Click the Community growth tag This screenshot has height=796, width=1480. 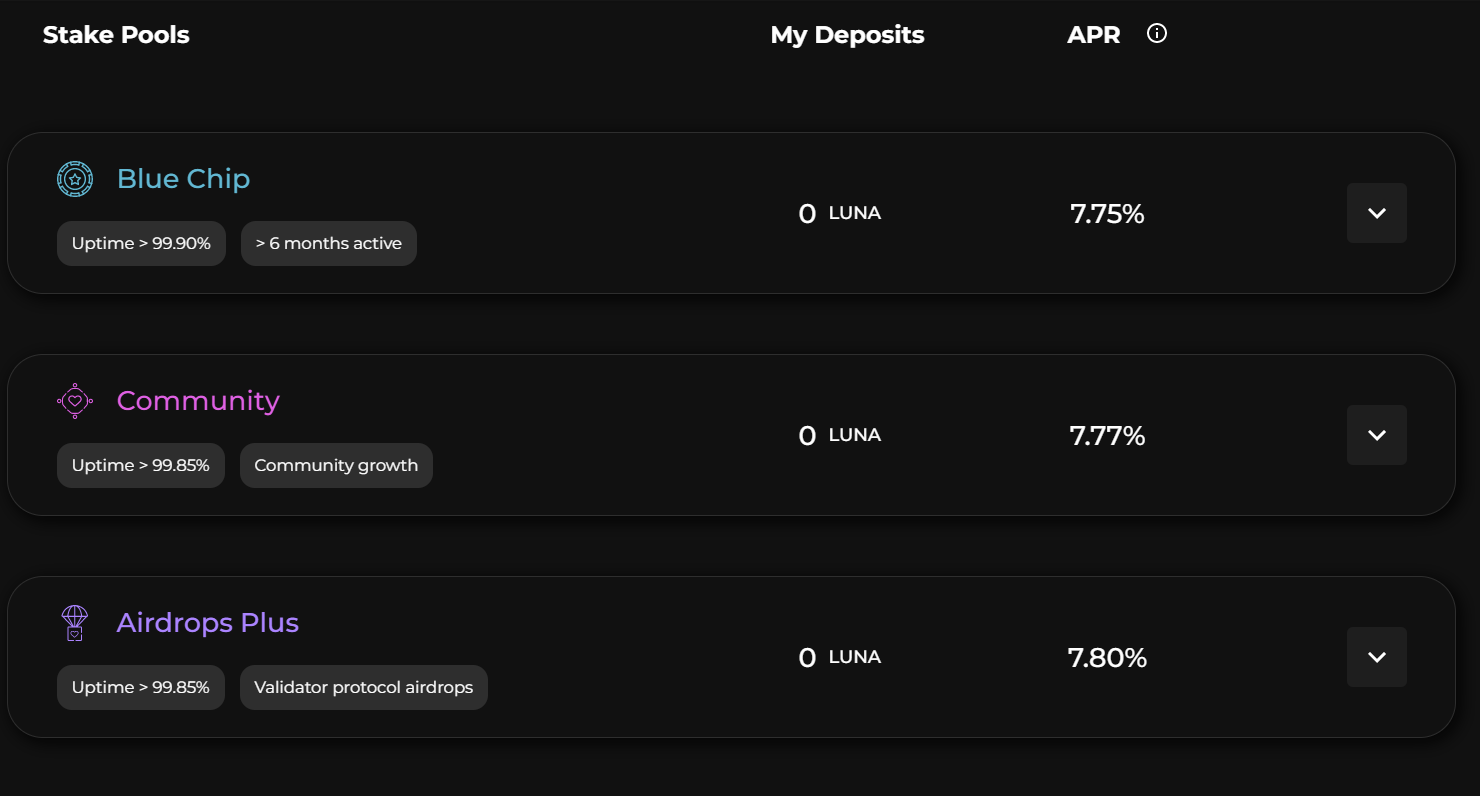[336, 465]
